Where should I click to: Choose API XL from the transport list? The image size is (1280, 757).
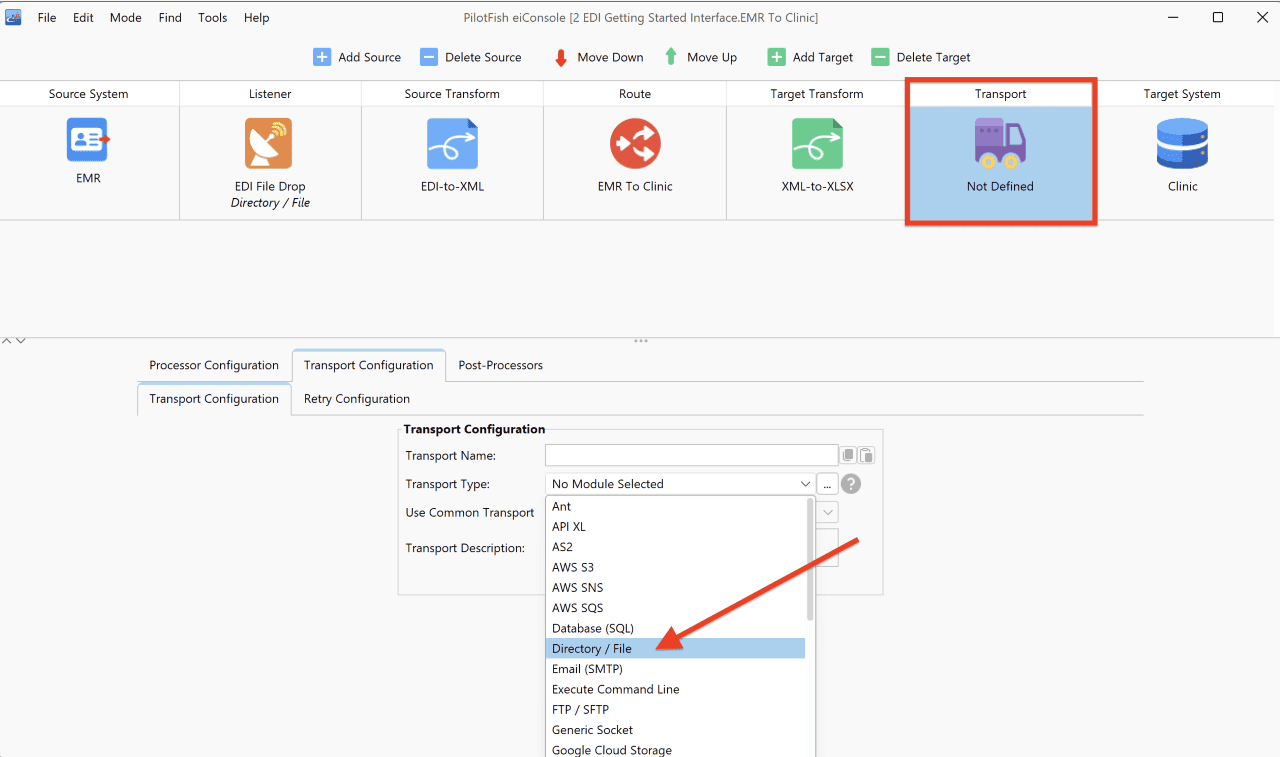[x=675, y=527]
